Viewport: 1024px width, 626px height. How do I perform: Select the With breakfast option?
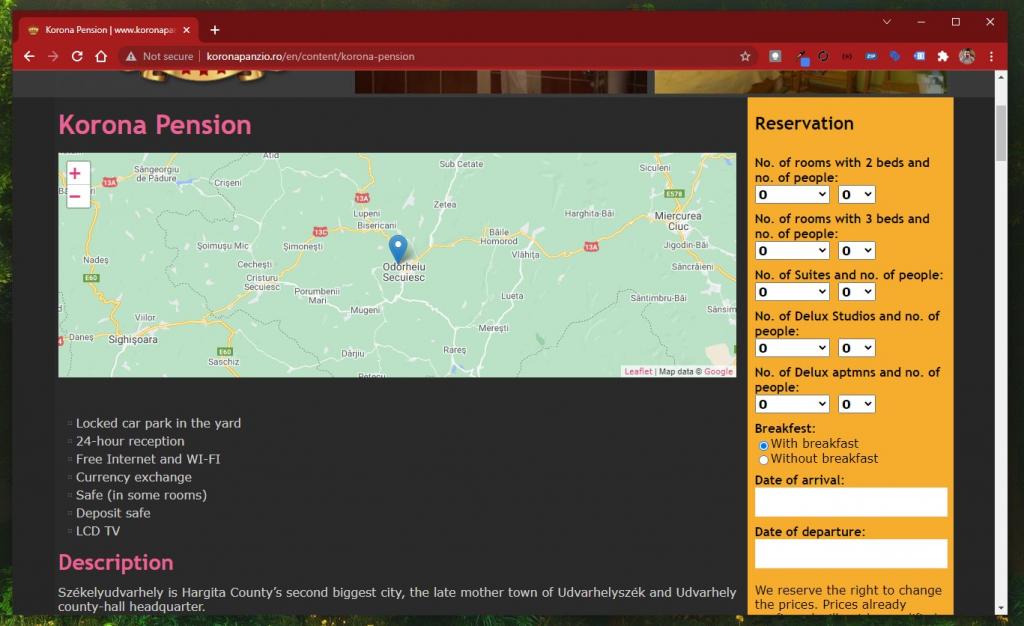pyautogui.click(x=763, y=445)
